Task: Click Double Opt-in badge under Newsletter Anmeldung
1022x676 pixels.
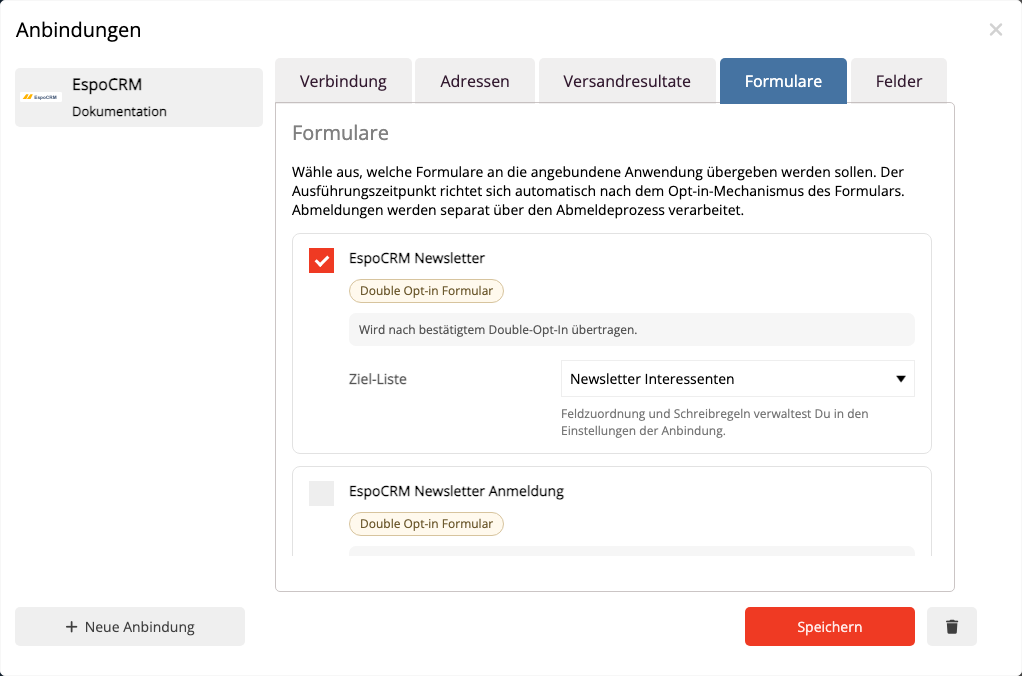Action: (x=426, y=523)
